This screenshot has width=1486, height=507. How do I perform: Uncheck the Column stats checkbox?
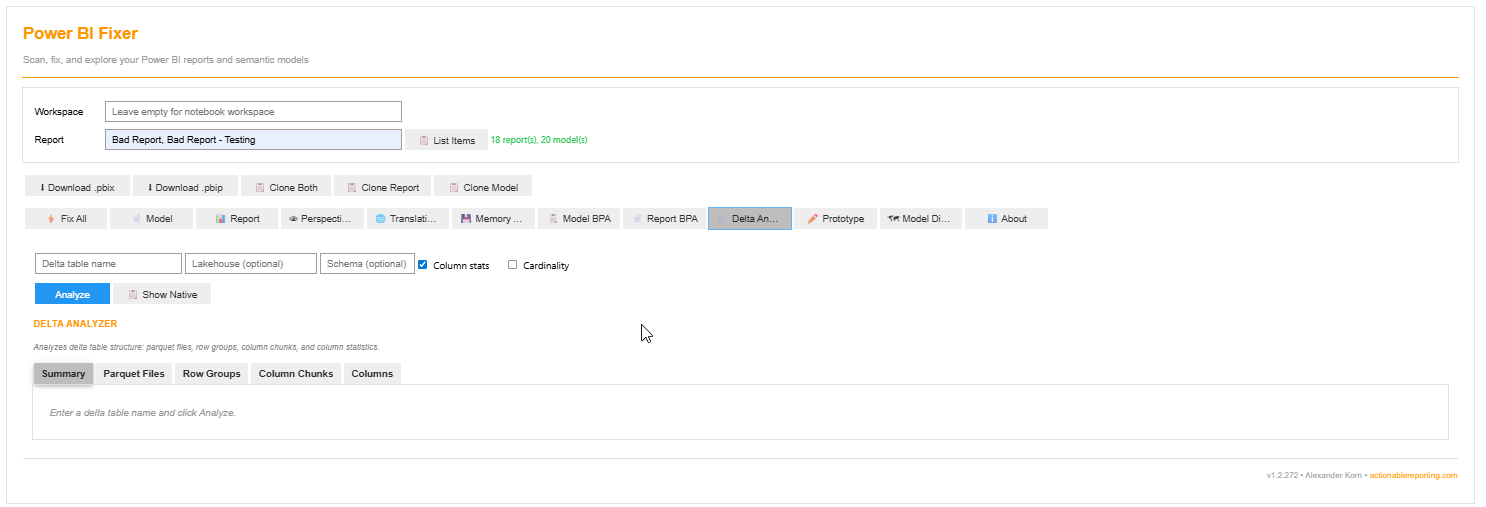[423, 265]
